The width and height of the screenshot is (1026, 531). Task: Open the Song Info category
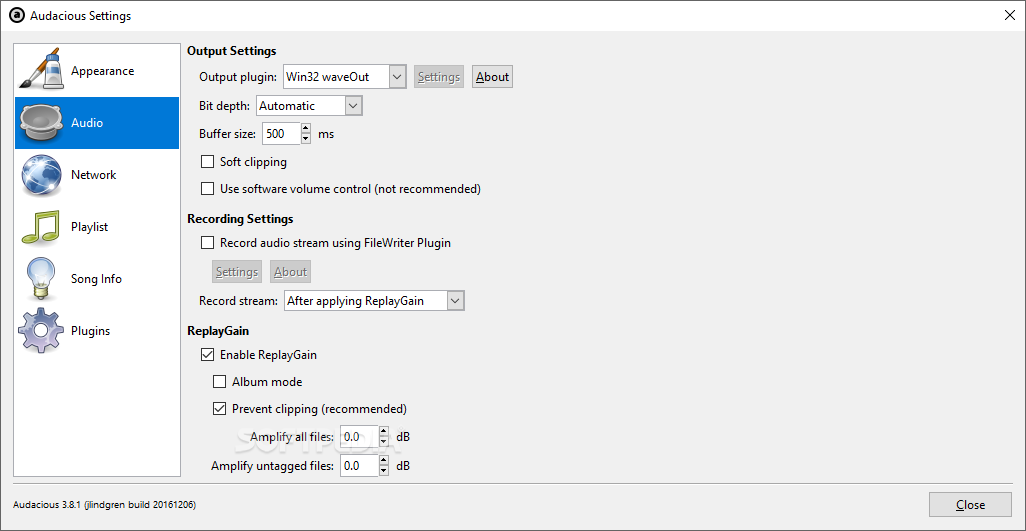pos(96,279)
